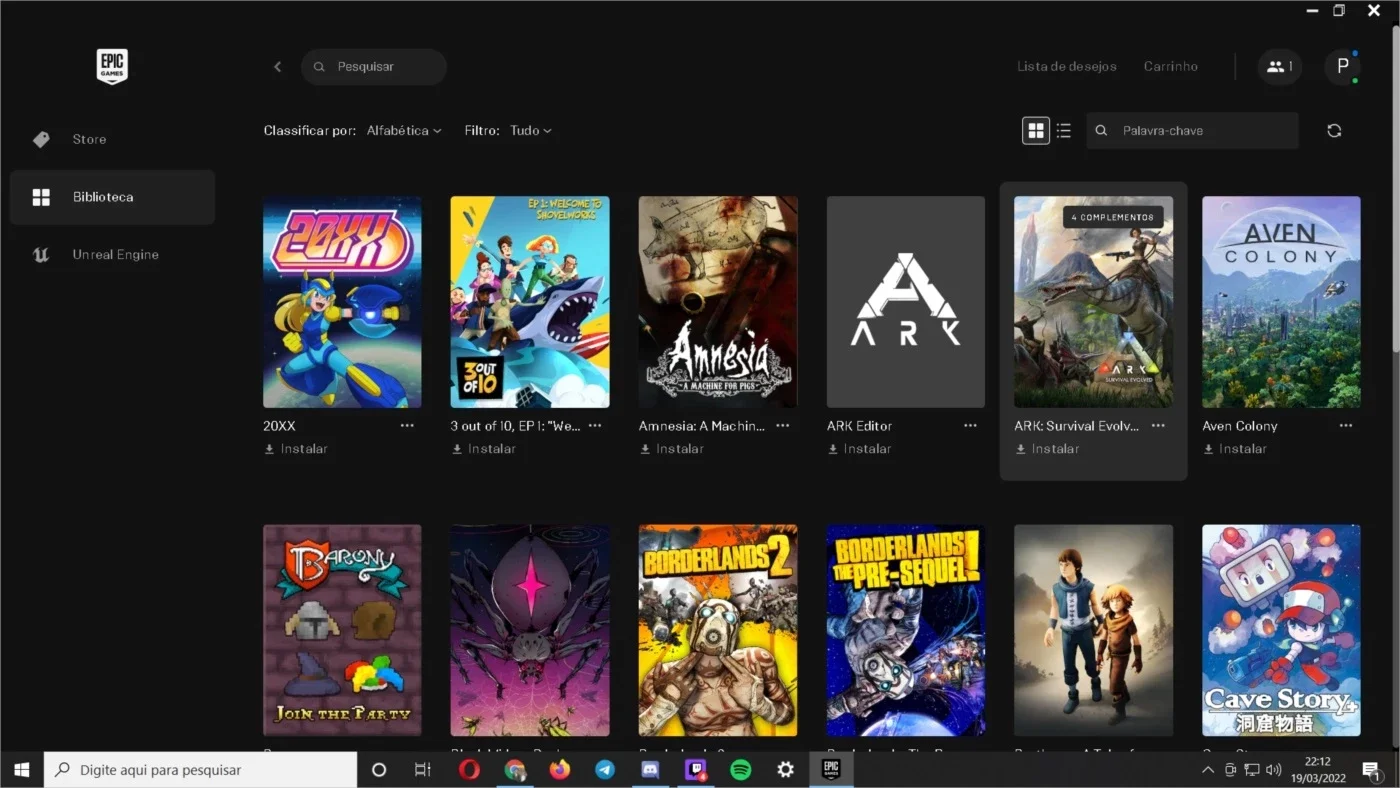Open the three-dot menu for 3 out of 10
The width and height of the screenshot is (1400, 788).
tap(595, 426)
